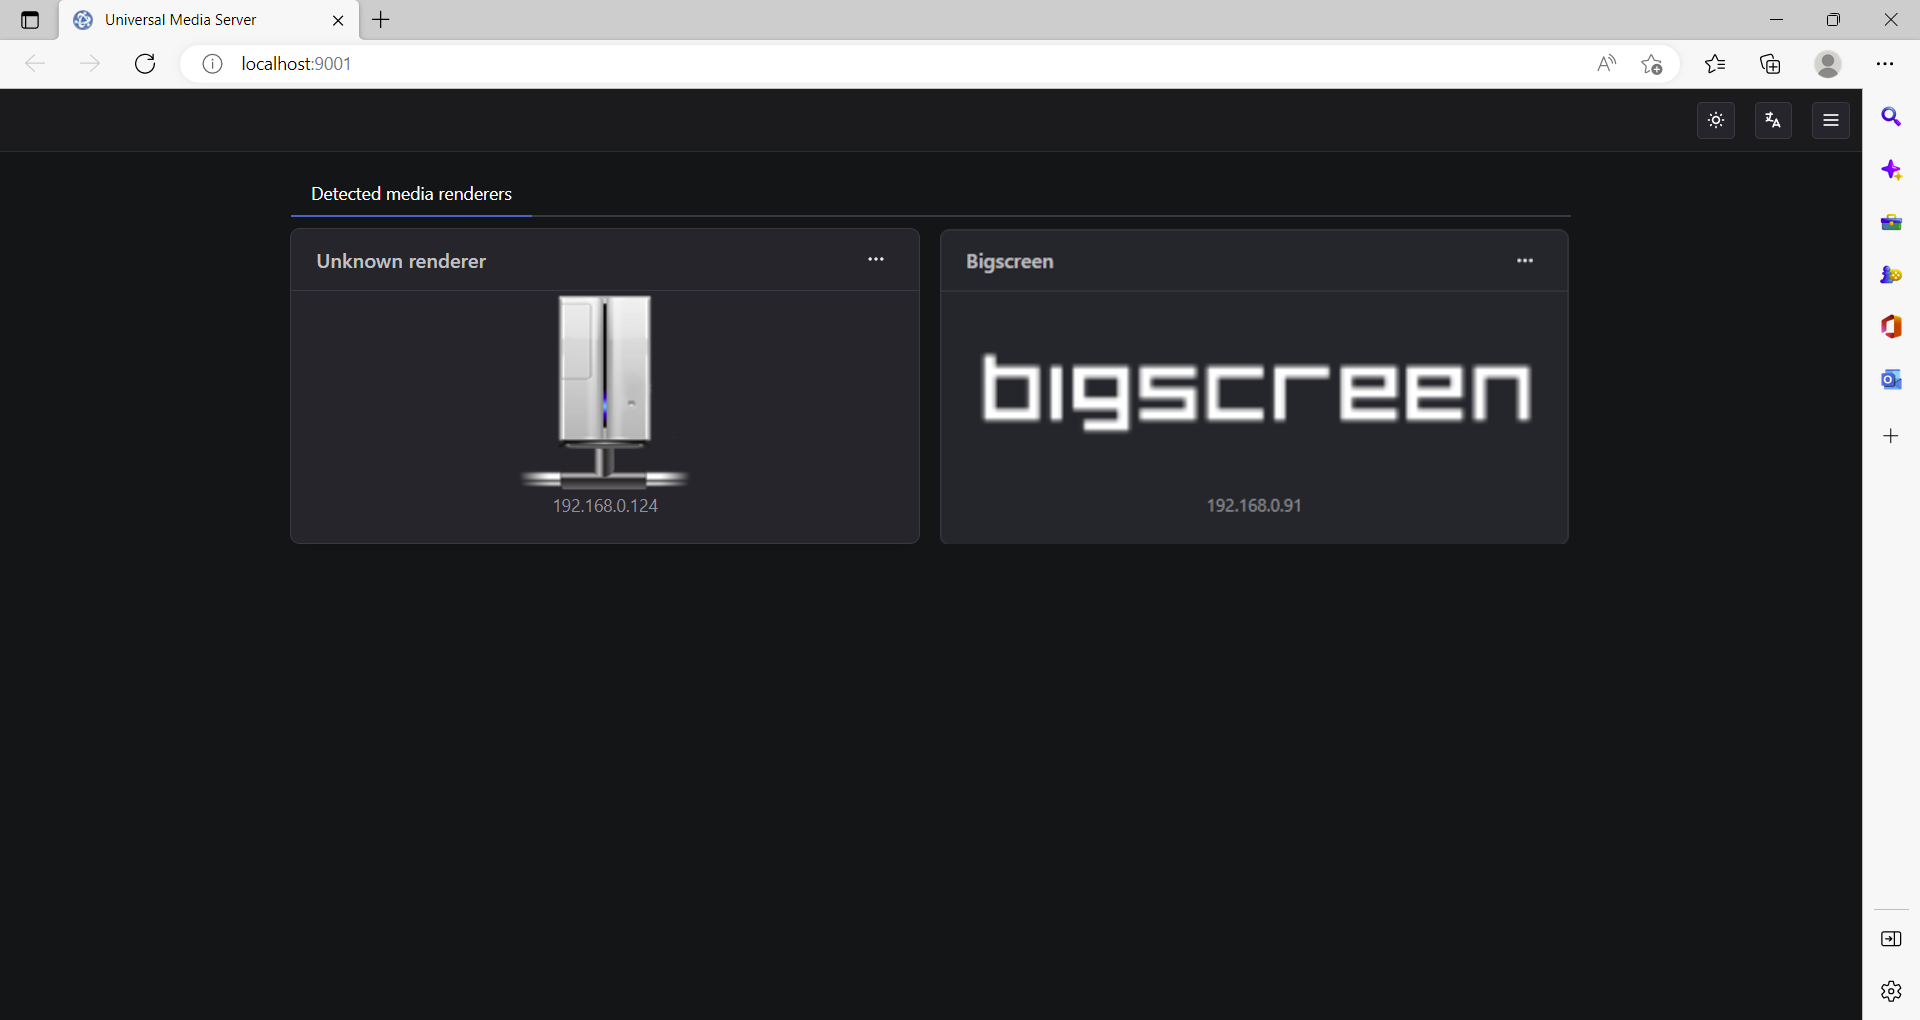Open browser Settings and more menu
Viewport: 1920px width, 1020px height.
(x=1885, y=64)
